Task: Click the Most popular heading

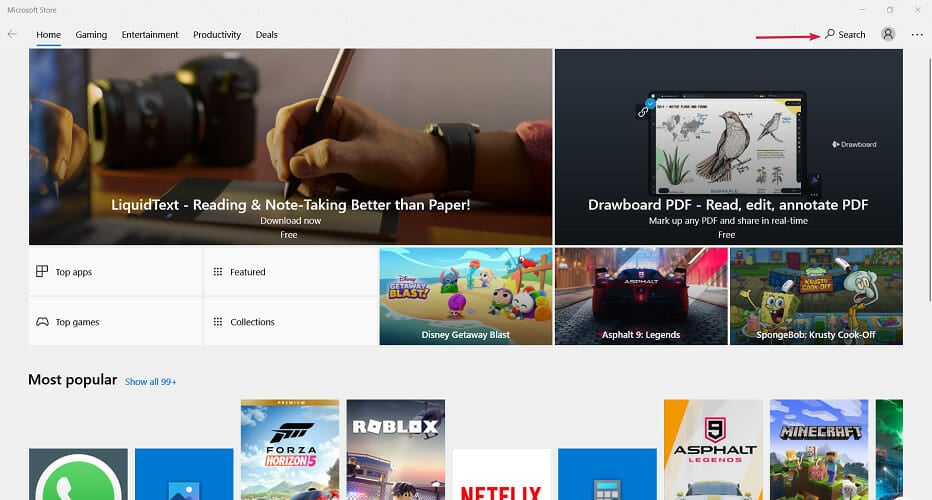Action: [x=73, y=379]
